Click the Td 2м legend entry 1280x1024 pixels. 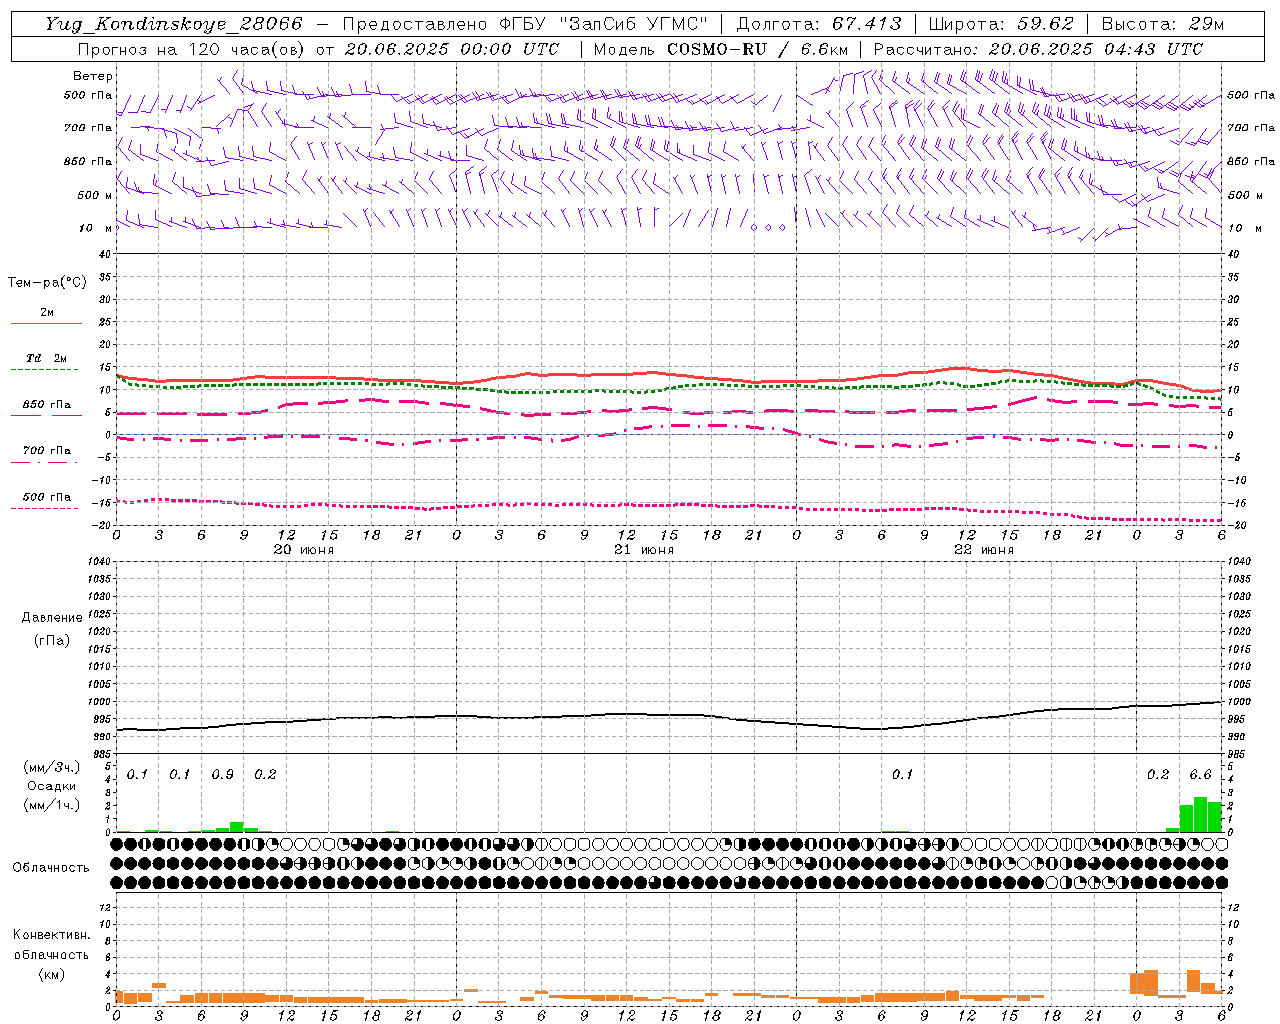click(x=47, y=358)
